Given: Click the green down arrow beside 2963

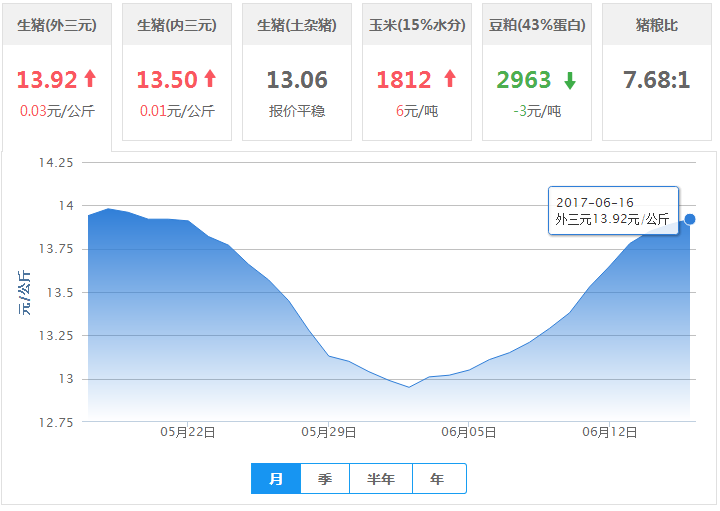Looking at the screenshot, I should click(569, 80).
